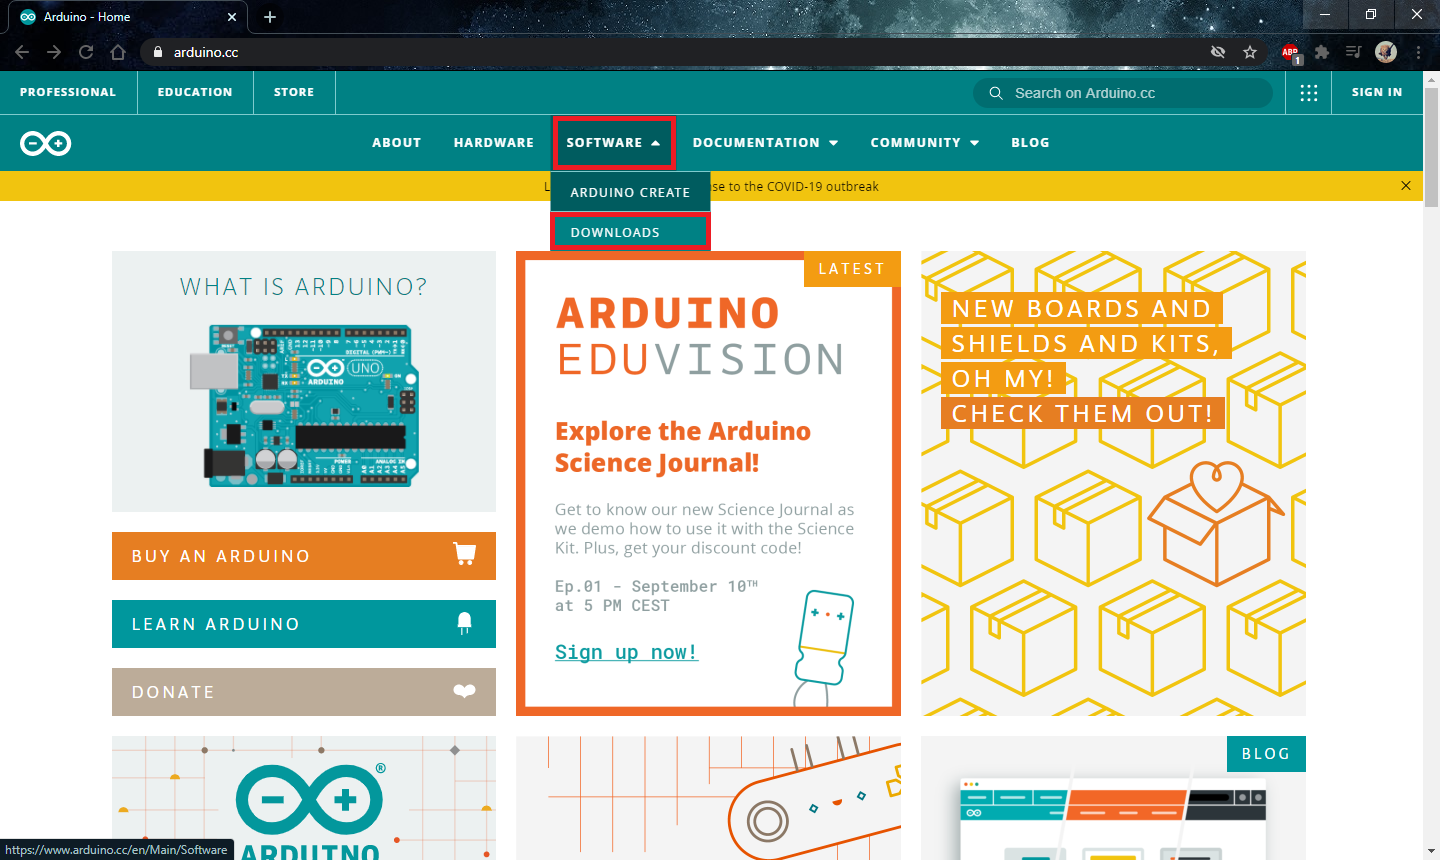
Task: Open the Arduino apps grid icon
Action: [x=1308, y=93]
